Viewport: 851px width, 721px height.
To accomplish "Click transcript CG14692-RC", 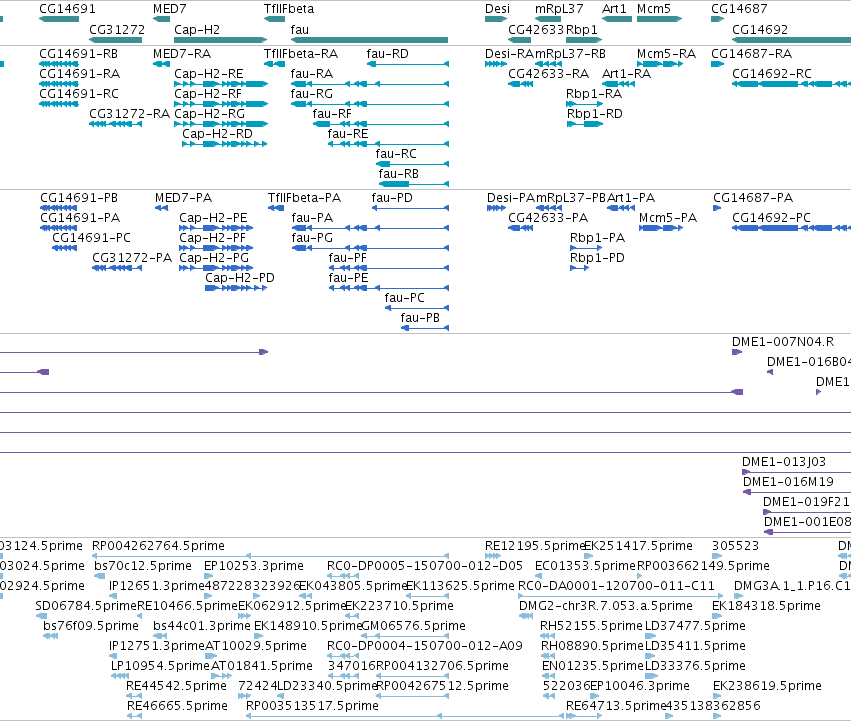I will [x=791, y=84].
